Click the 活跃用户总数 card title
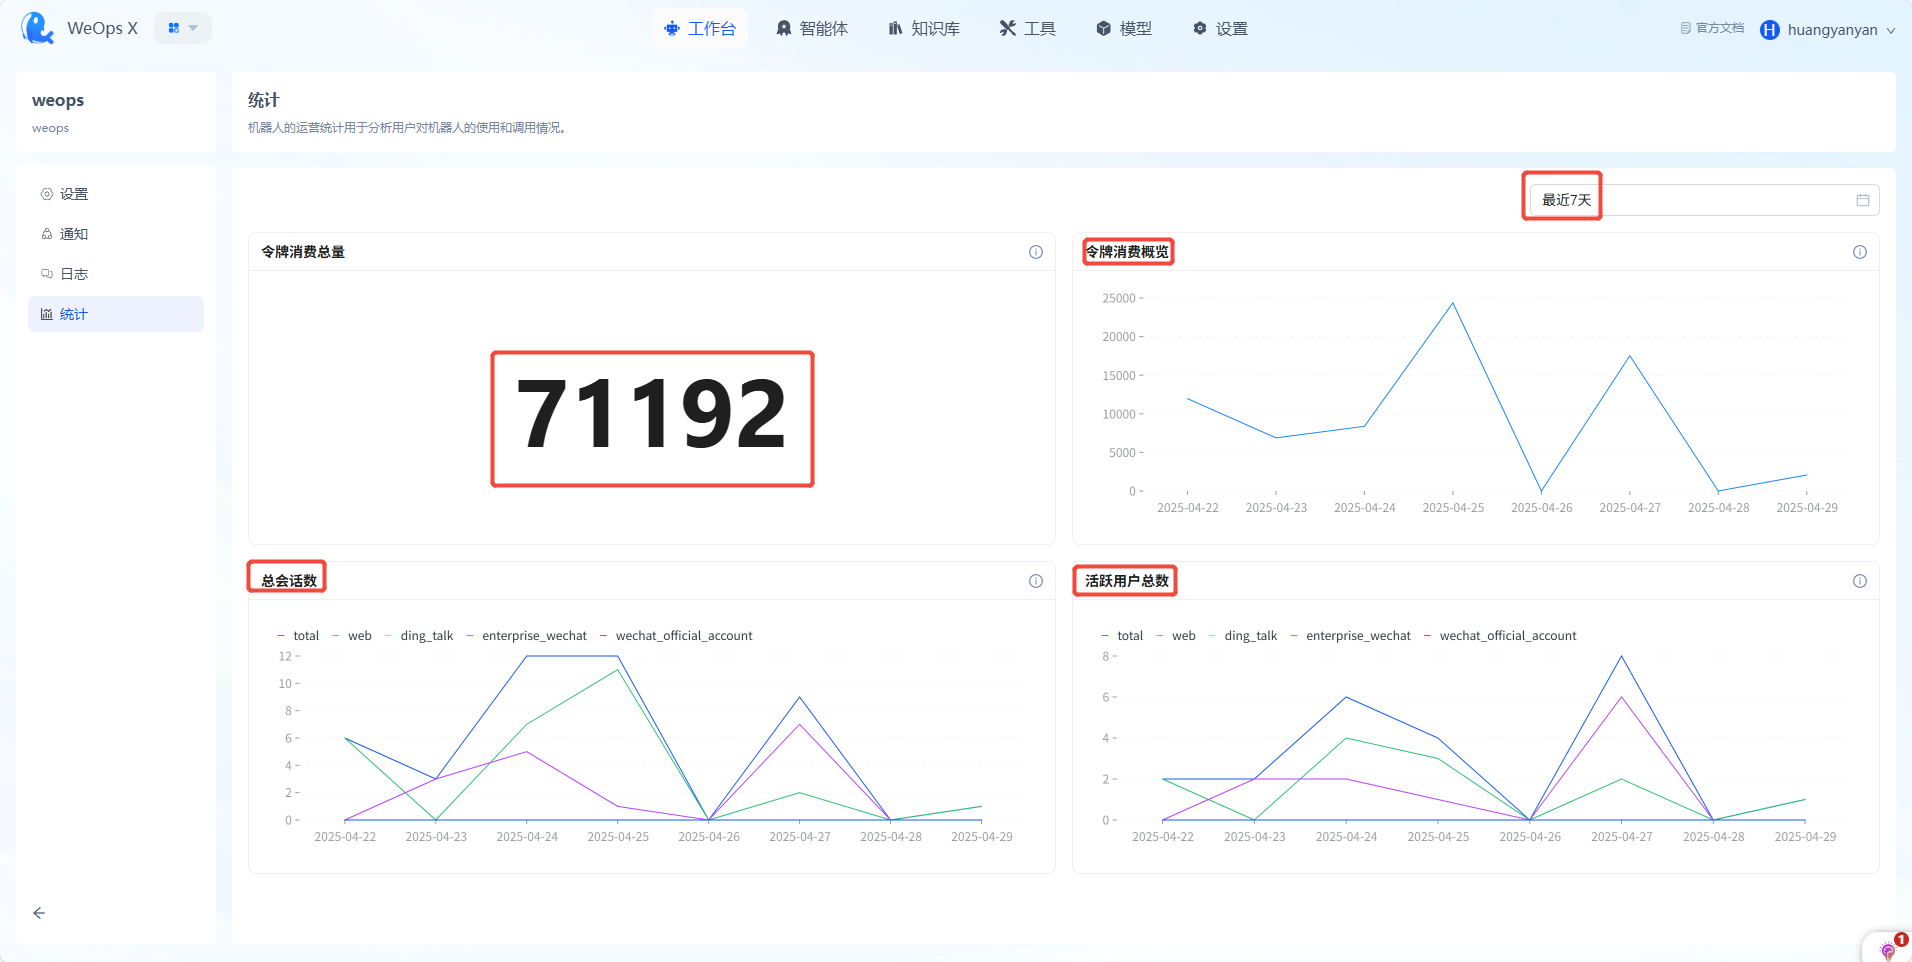Image resolution: width=1912 pixels, height=962 pixels. pos(1127,581)
